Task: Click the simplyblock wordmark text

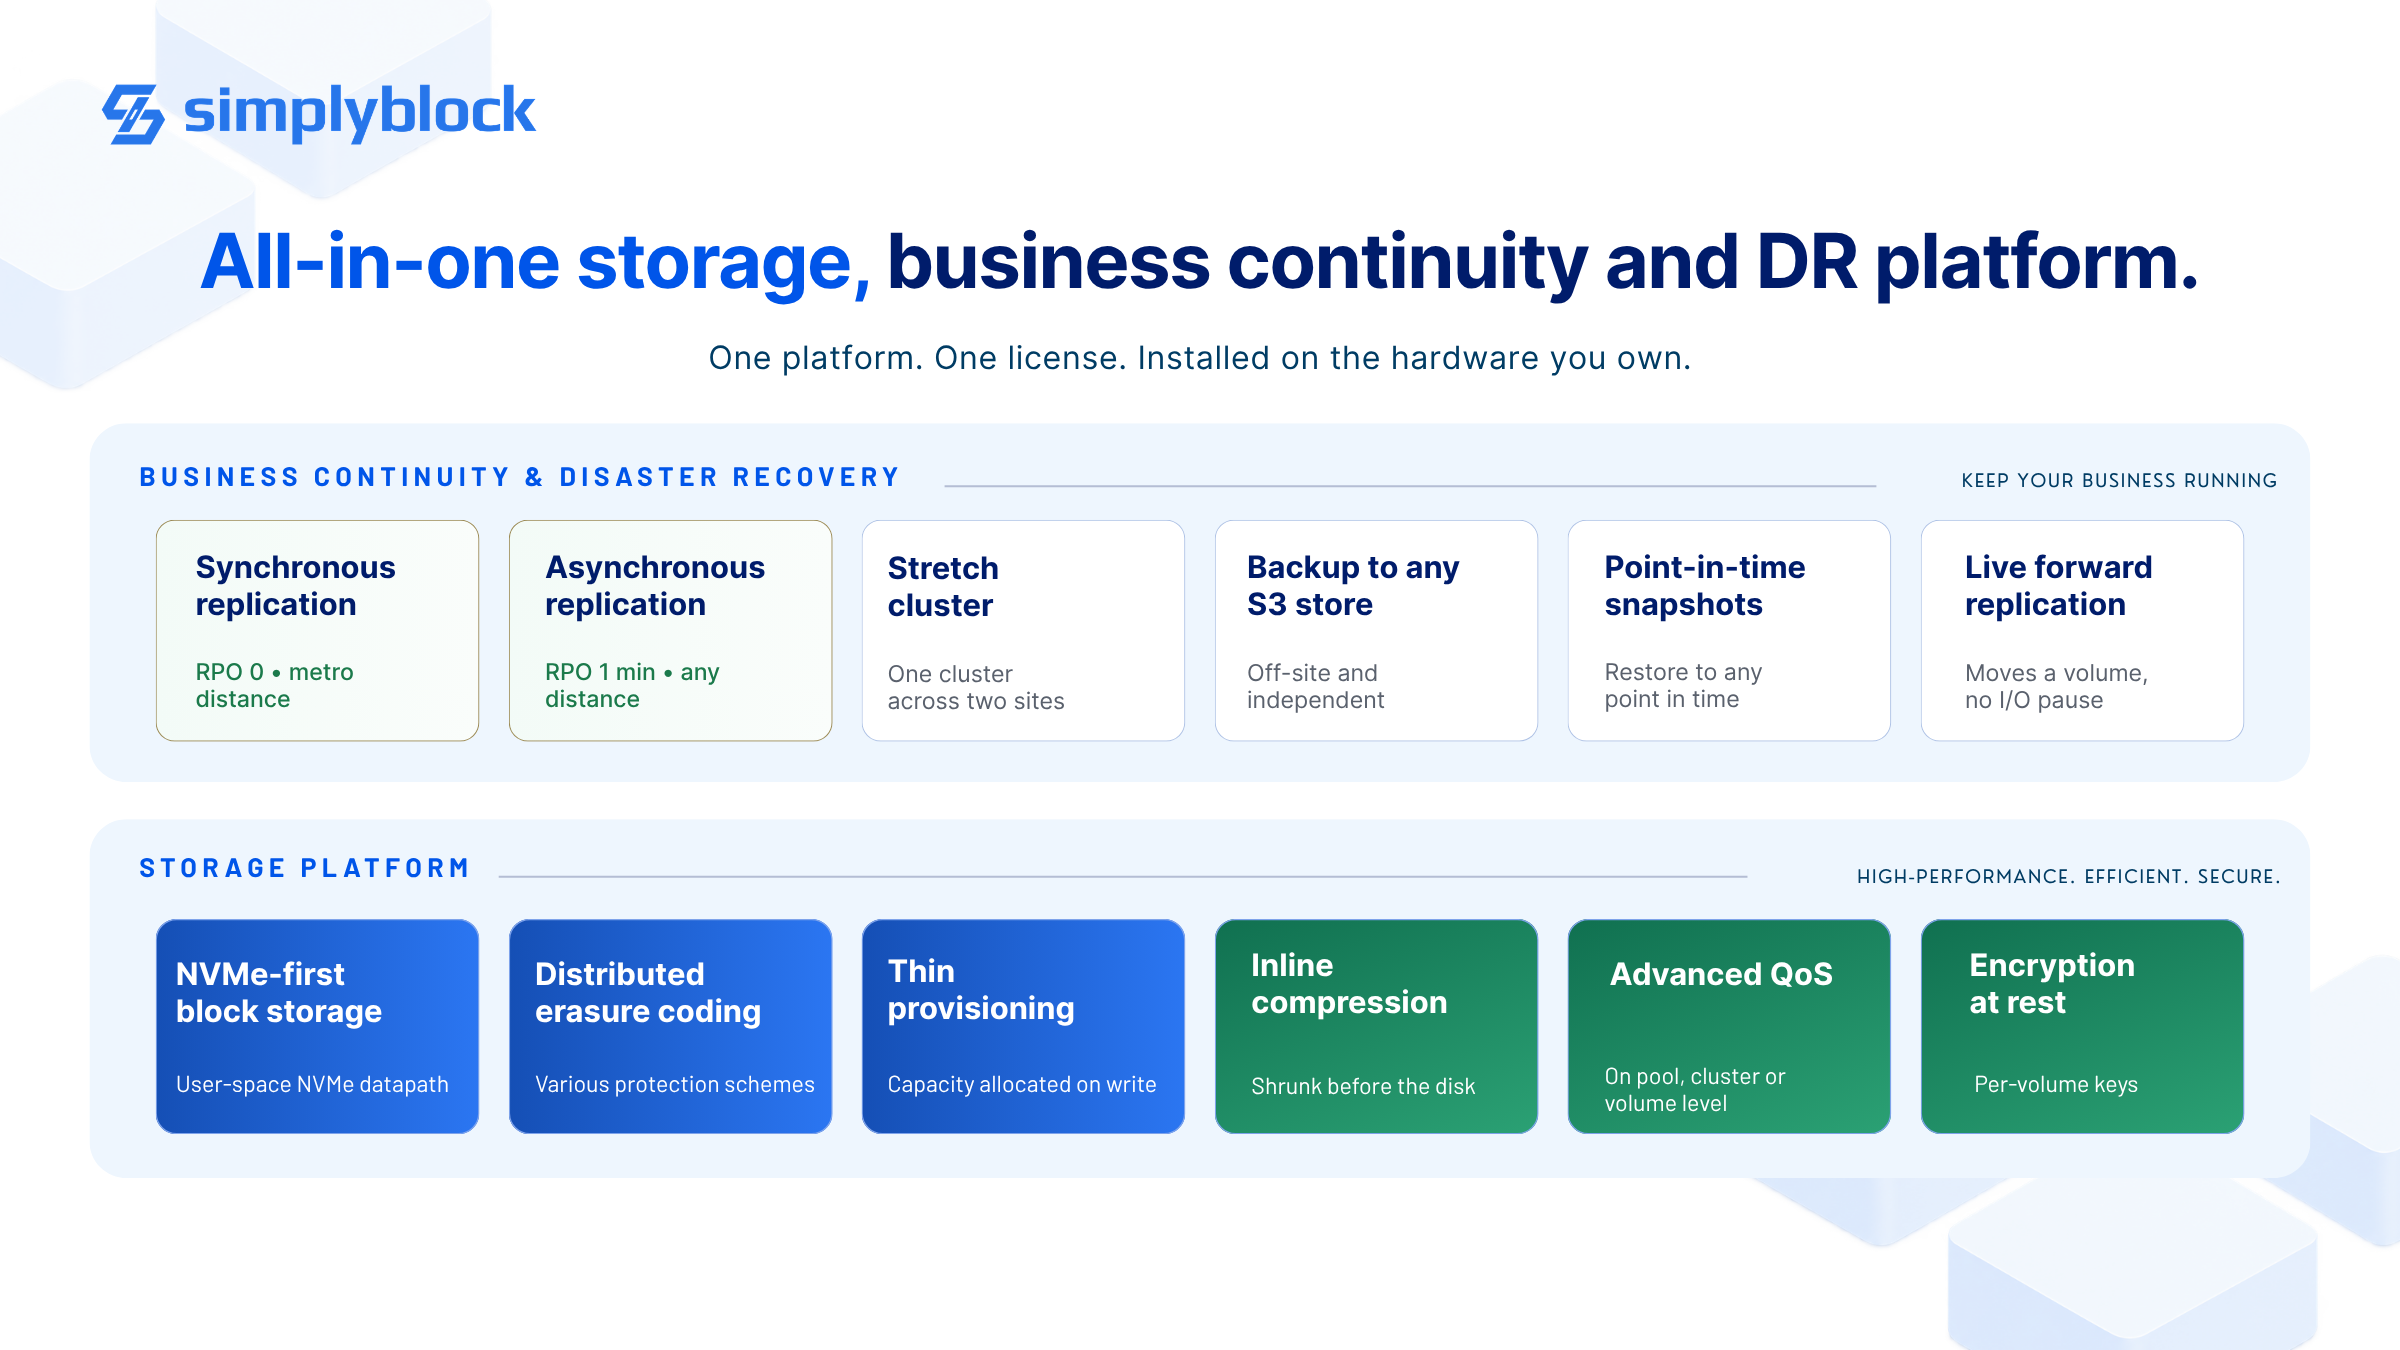Action: tap(359, 112)
